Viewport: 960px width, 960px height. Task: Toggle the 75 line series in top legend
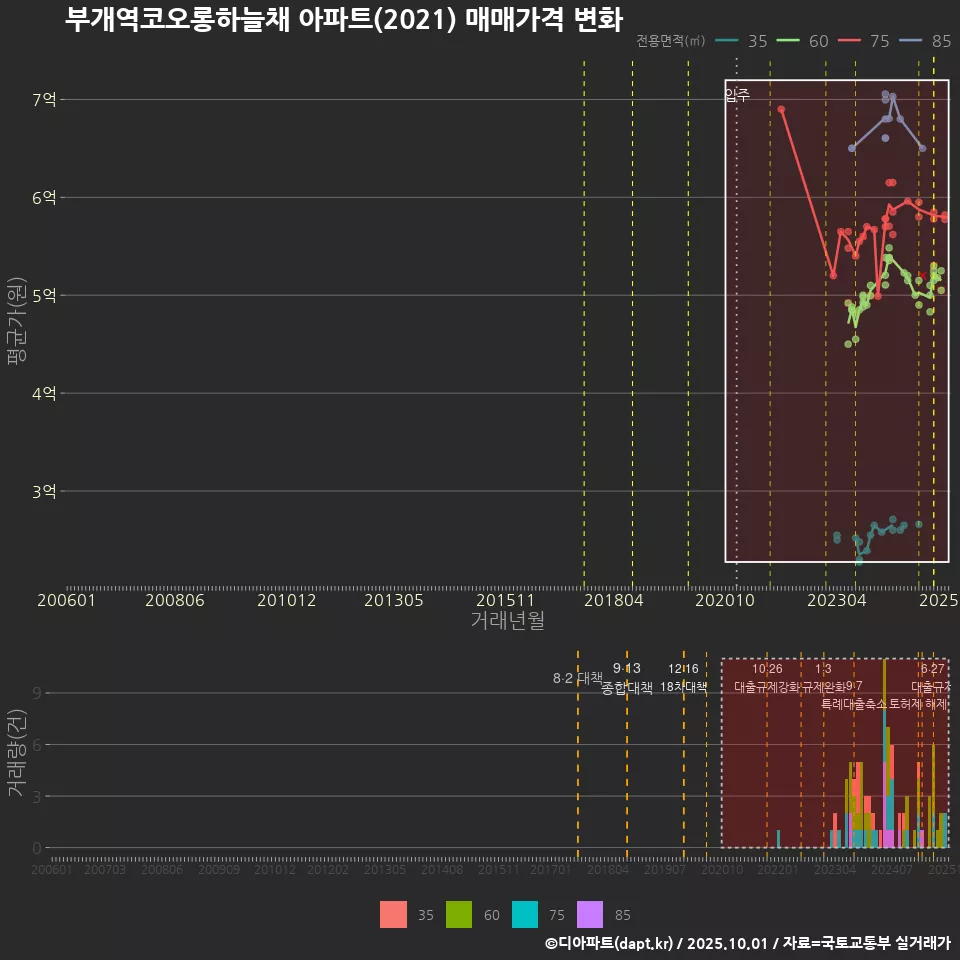(864, 41)
